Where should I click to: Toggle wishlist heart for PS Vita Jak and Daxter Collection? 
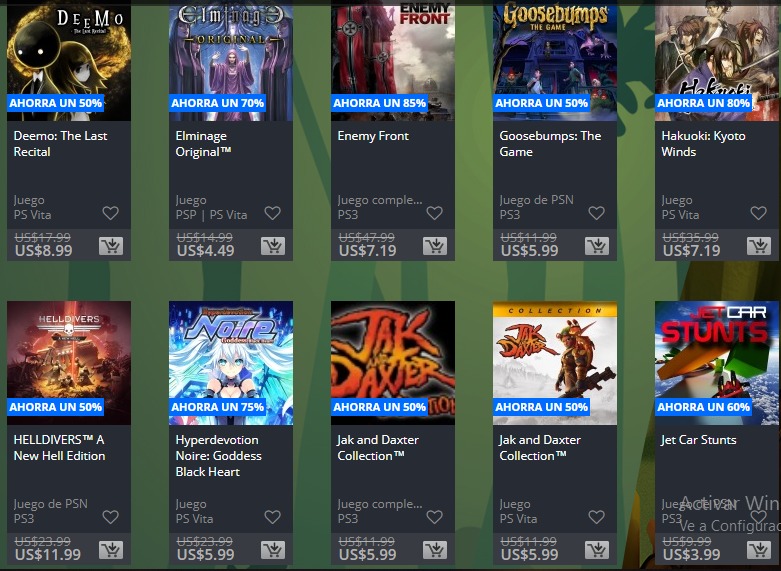(596, 517)
